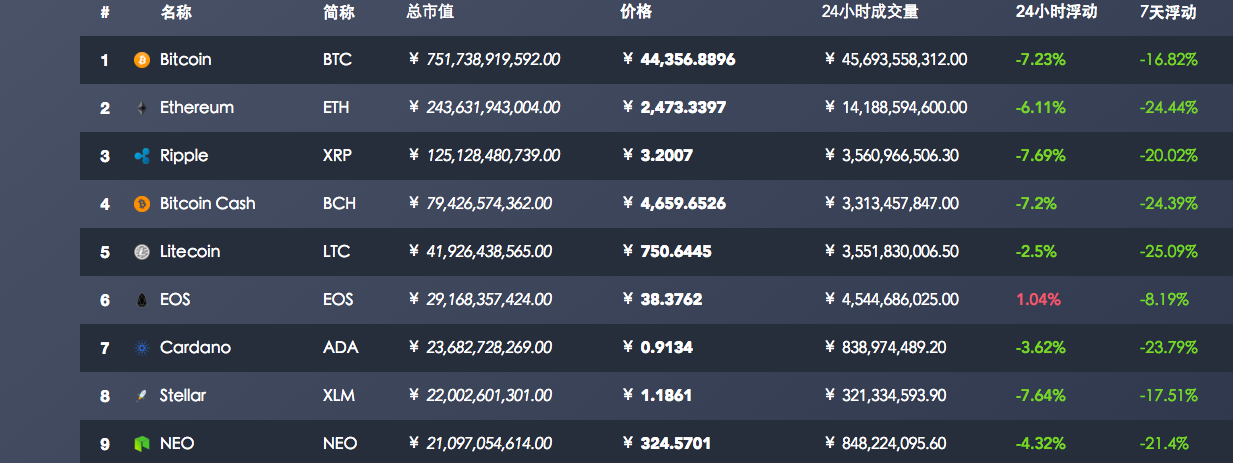Sort by the # rank column header
The image size is (1233, 463).
105,12
